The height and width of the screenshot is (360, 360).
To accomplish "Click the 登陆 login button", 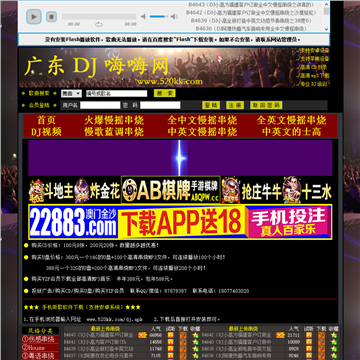I will click(x=211, y=105).
